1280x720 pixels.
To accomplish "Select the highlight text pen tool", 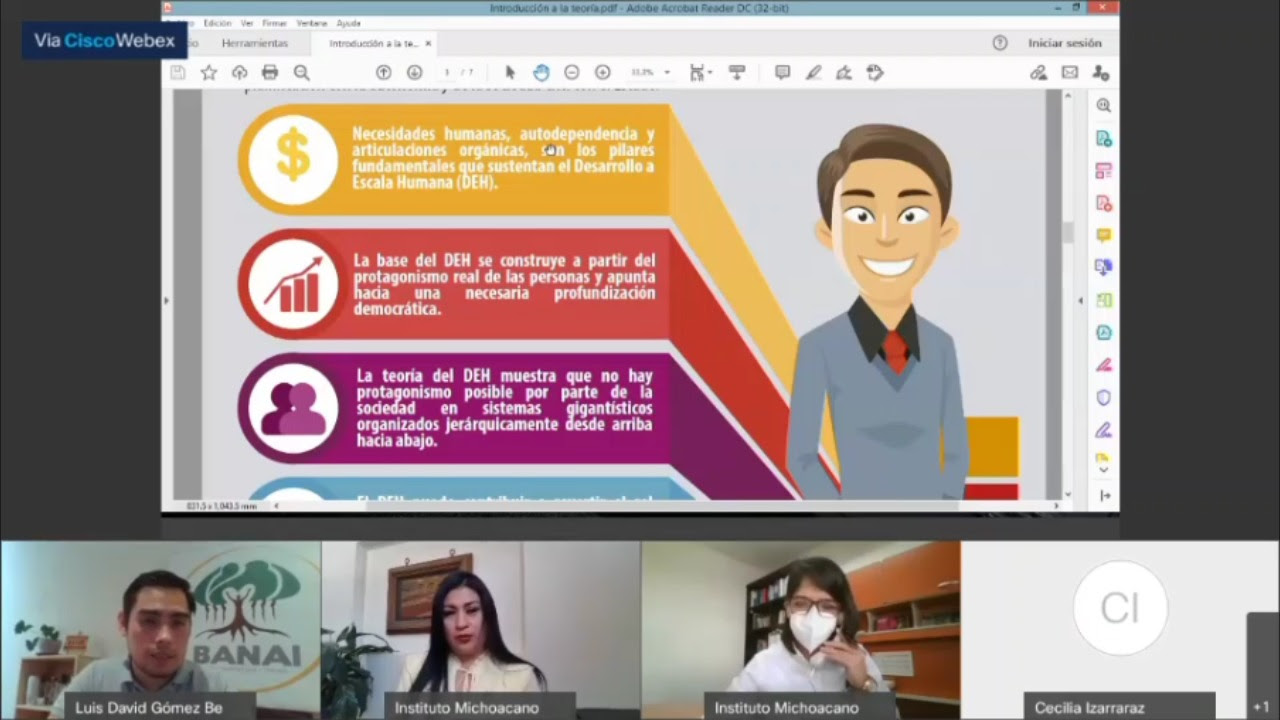I will click(x=814, y=72).
